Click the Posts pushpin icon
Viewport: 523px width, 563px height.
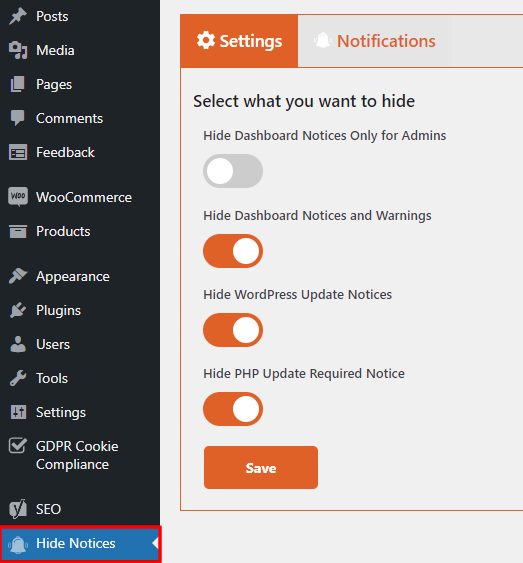click(x=18, y=17)
